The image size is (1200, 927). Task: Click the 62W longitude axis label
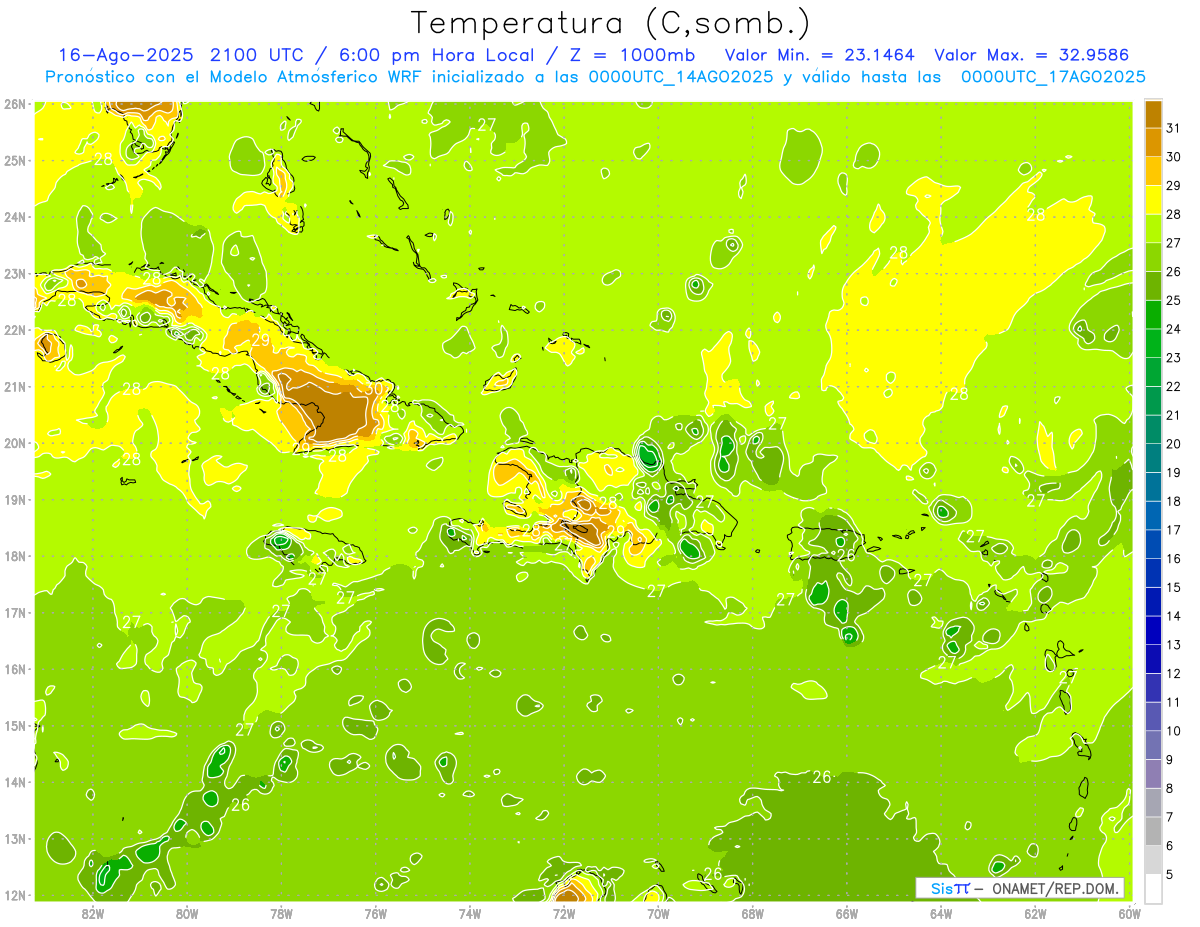pos(1035,913)
